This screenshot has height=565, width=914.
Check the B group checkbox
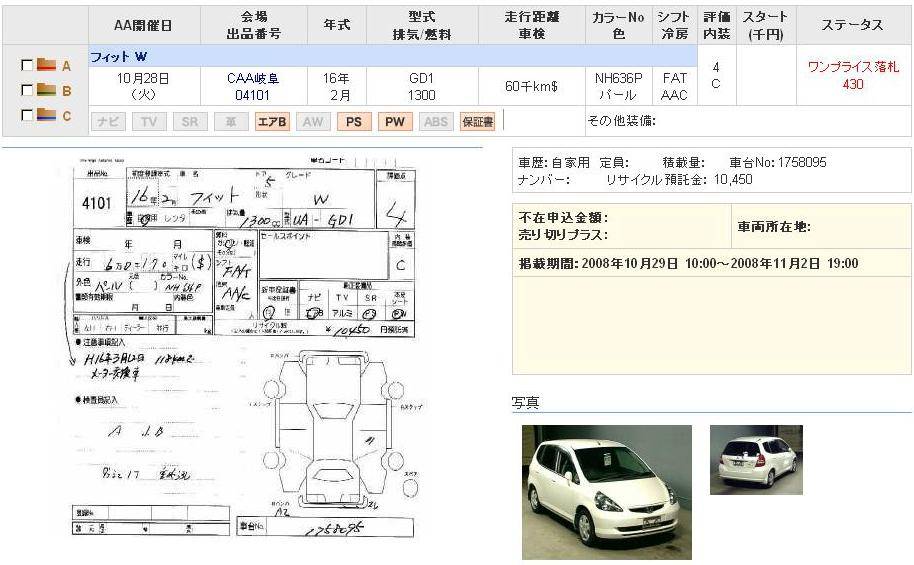(26, 90)
